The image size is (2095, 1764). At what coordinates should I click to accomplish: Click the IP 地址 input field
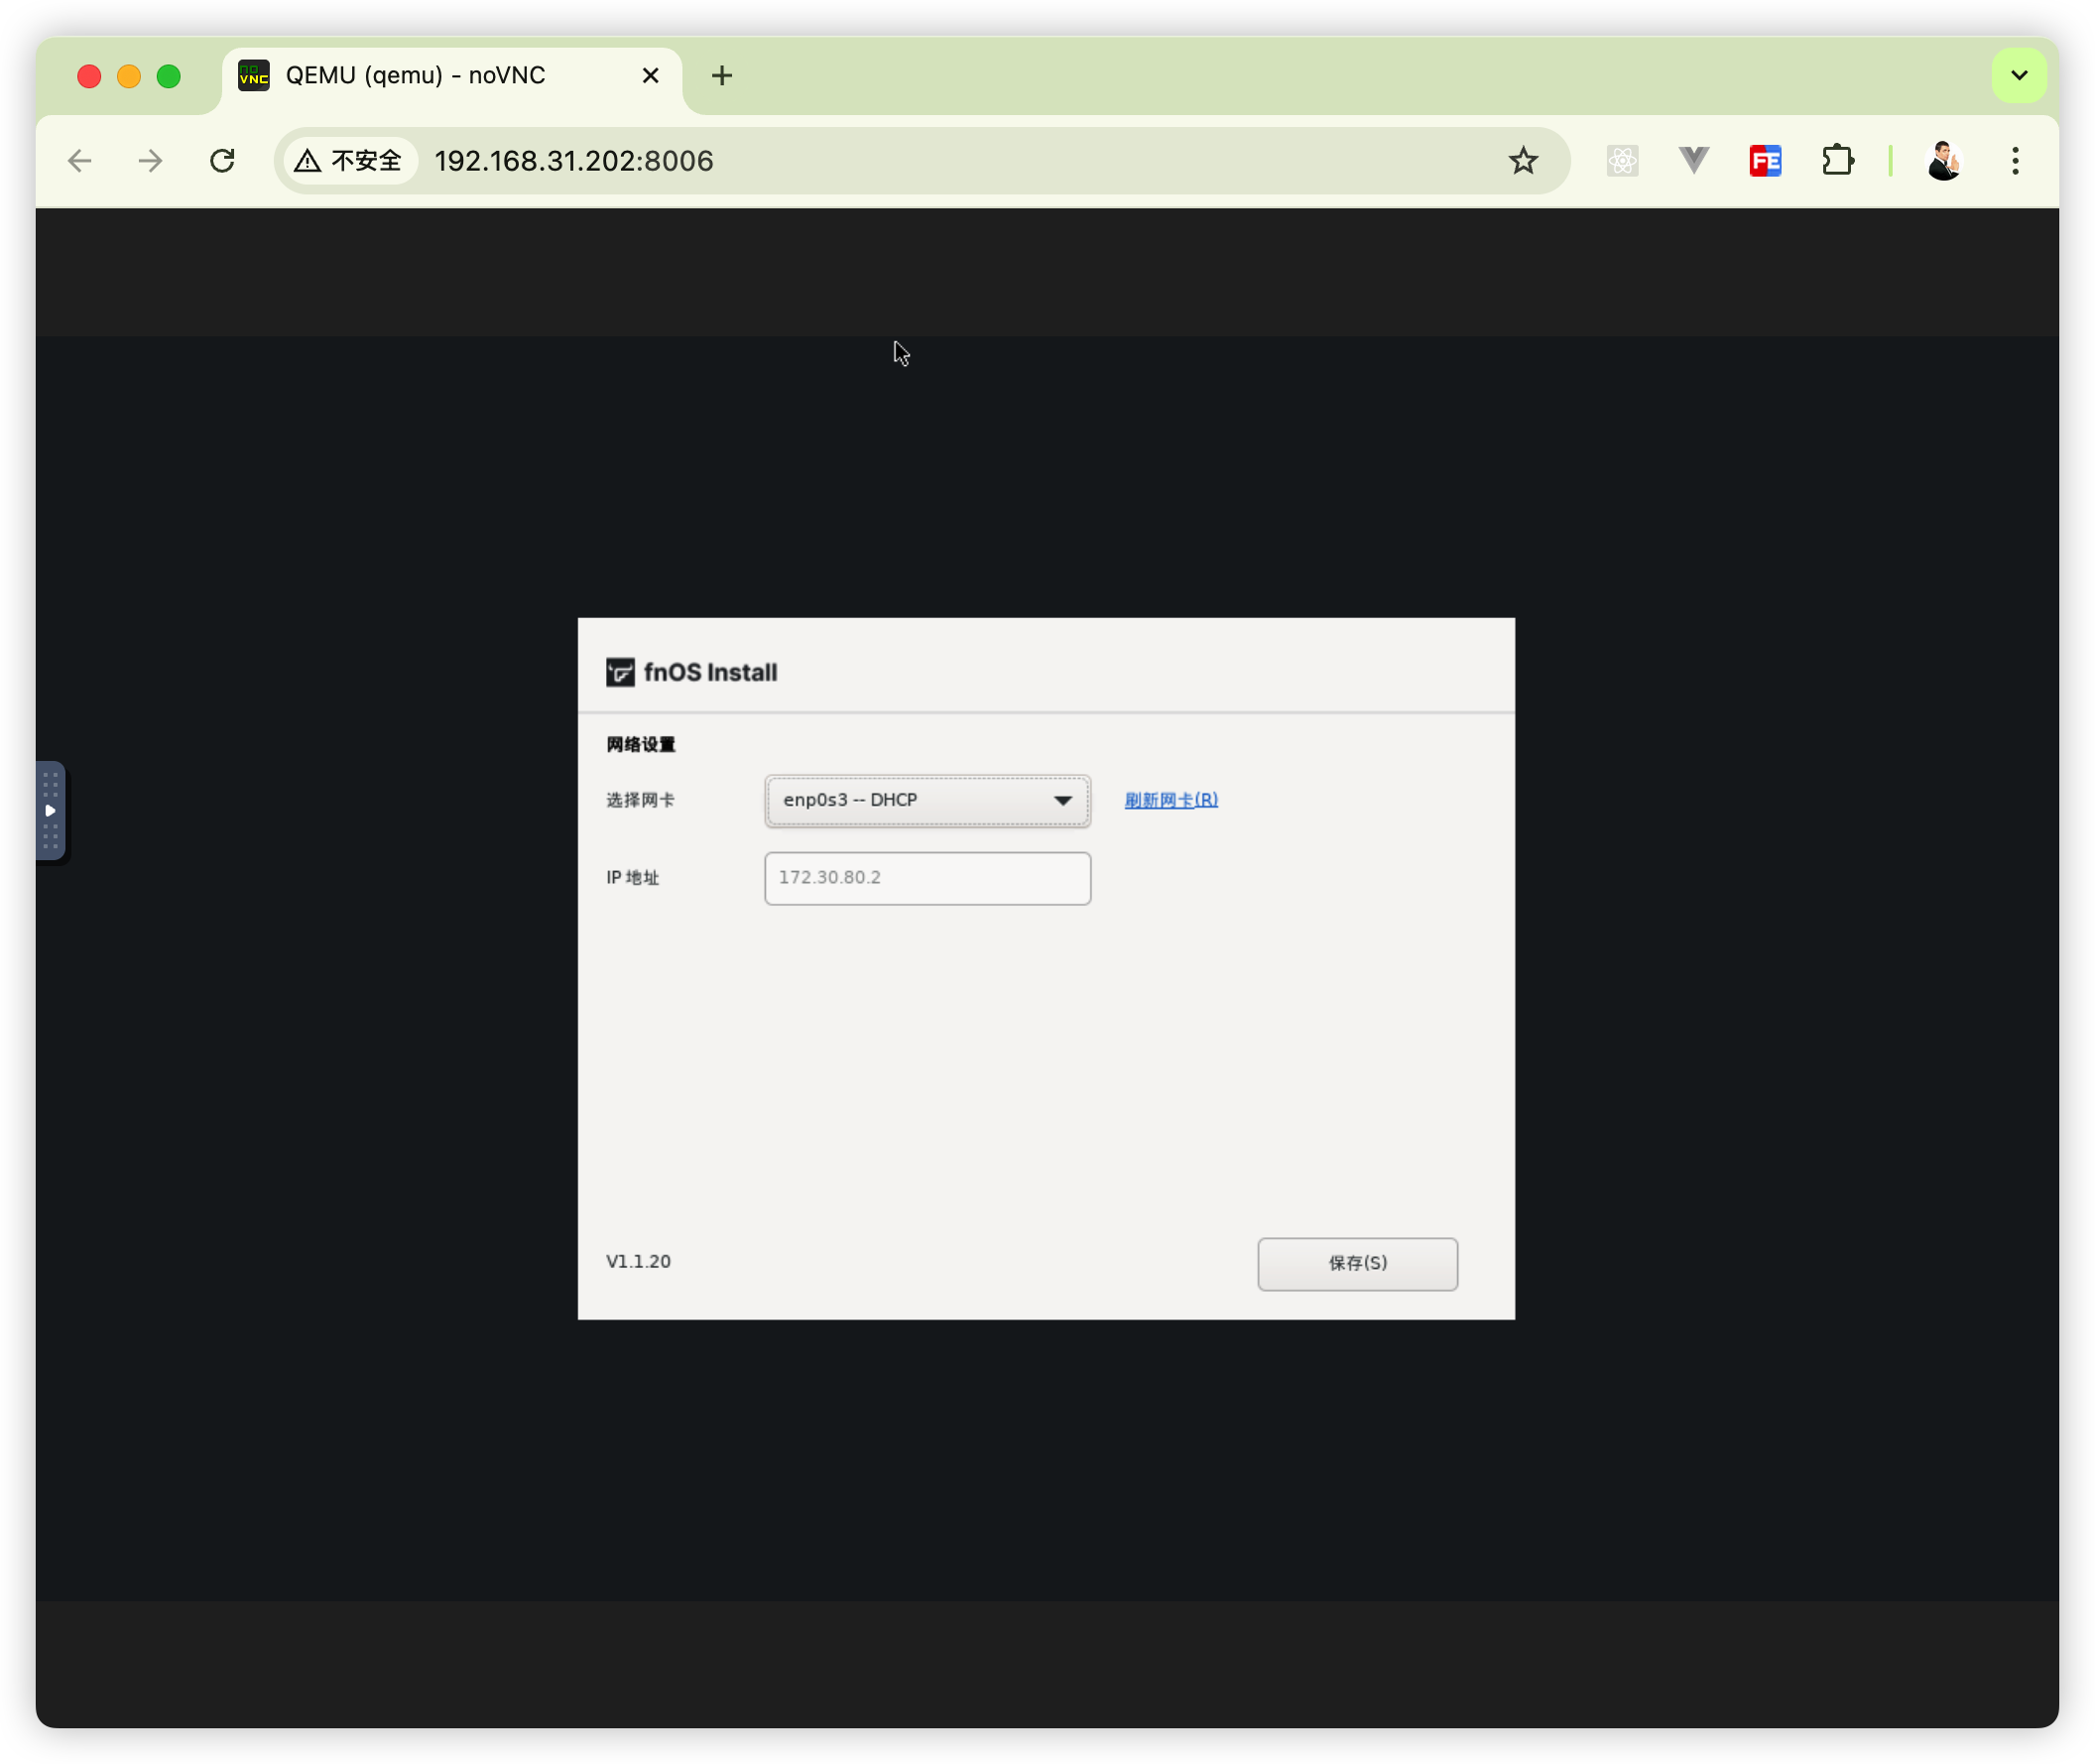[x=927, y=878]
